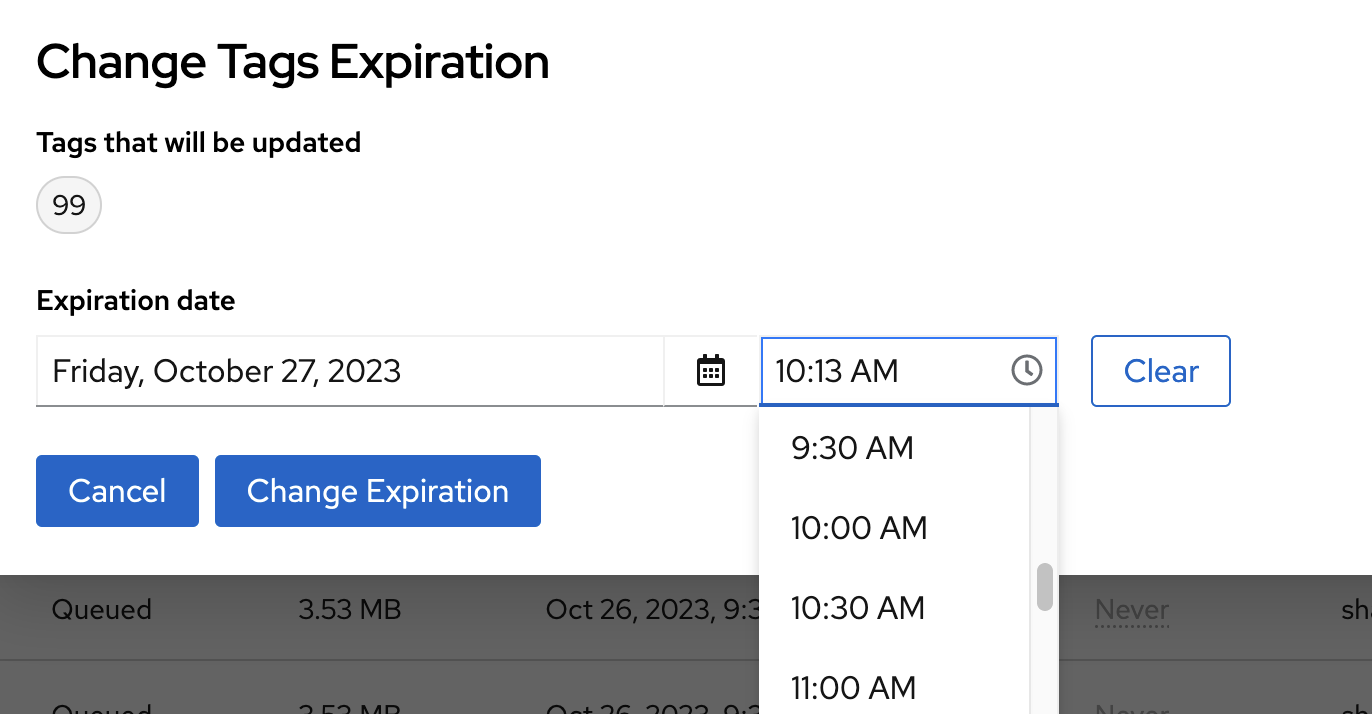Cancel the expiration change dialog
The height and width of the screenshot is (714, 1372).
pyautogui.click(x=117, y=491)
